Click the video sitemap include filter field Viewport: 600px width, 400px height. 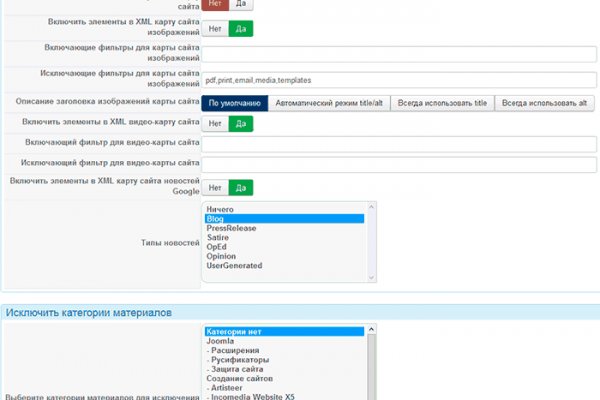point(399,145)
